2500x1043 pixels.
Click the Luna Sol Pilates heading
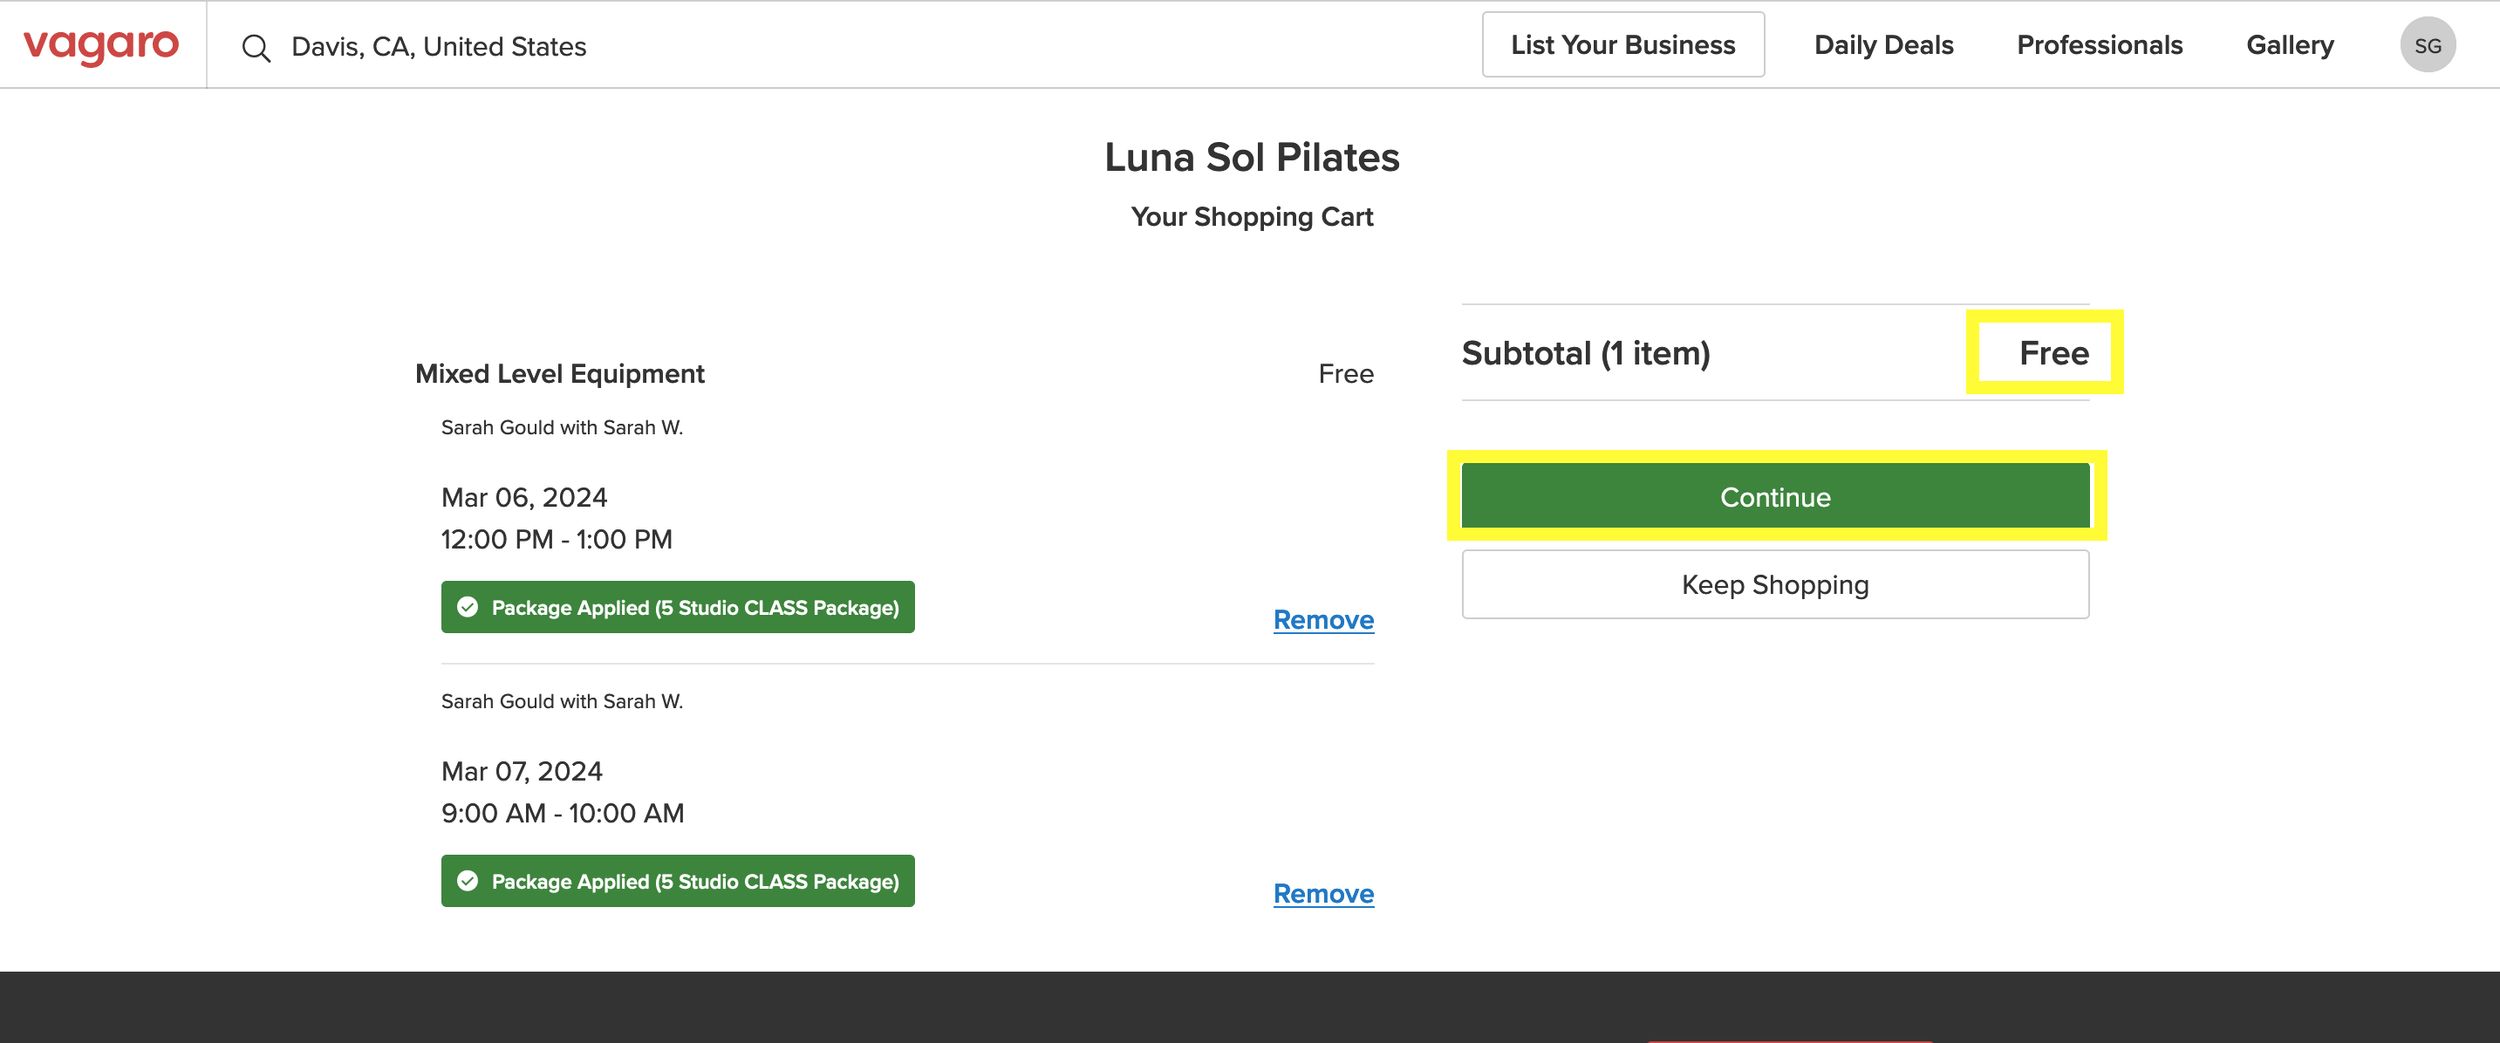tap(1251, 158)
